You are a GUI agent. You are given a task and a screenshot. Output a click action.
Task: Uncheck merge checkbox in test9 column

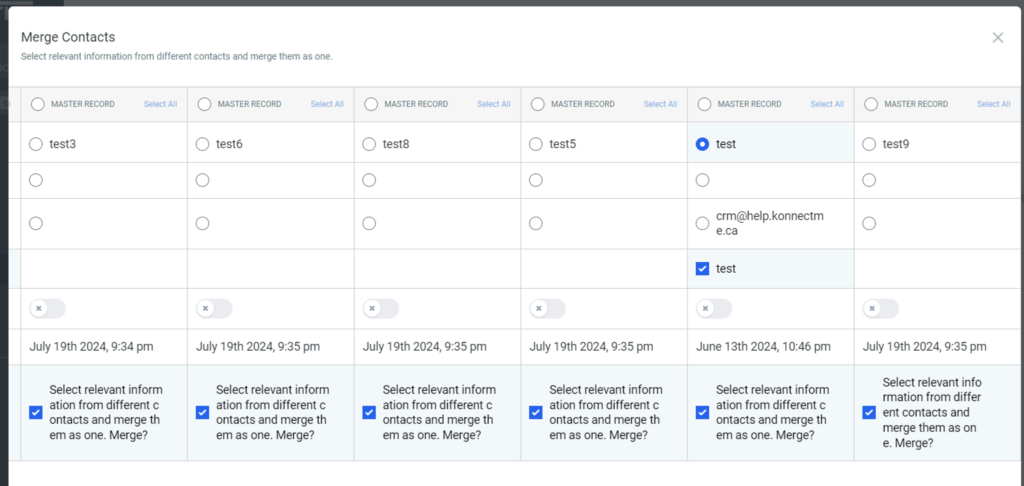(x=870, y=412)
